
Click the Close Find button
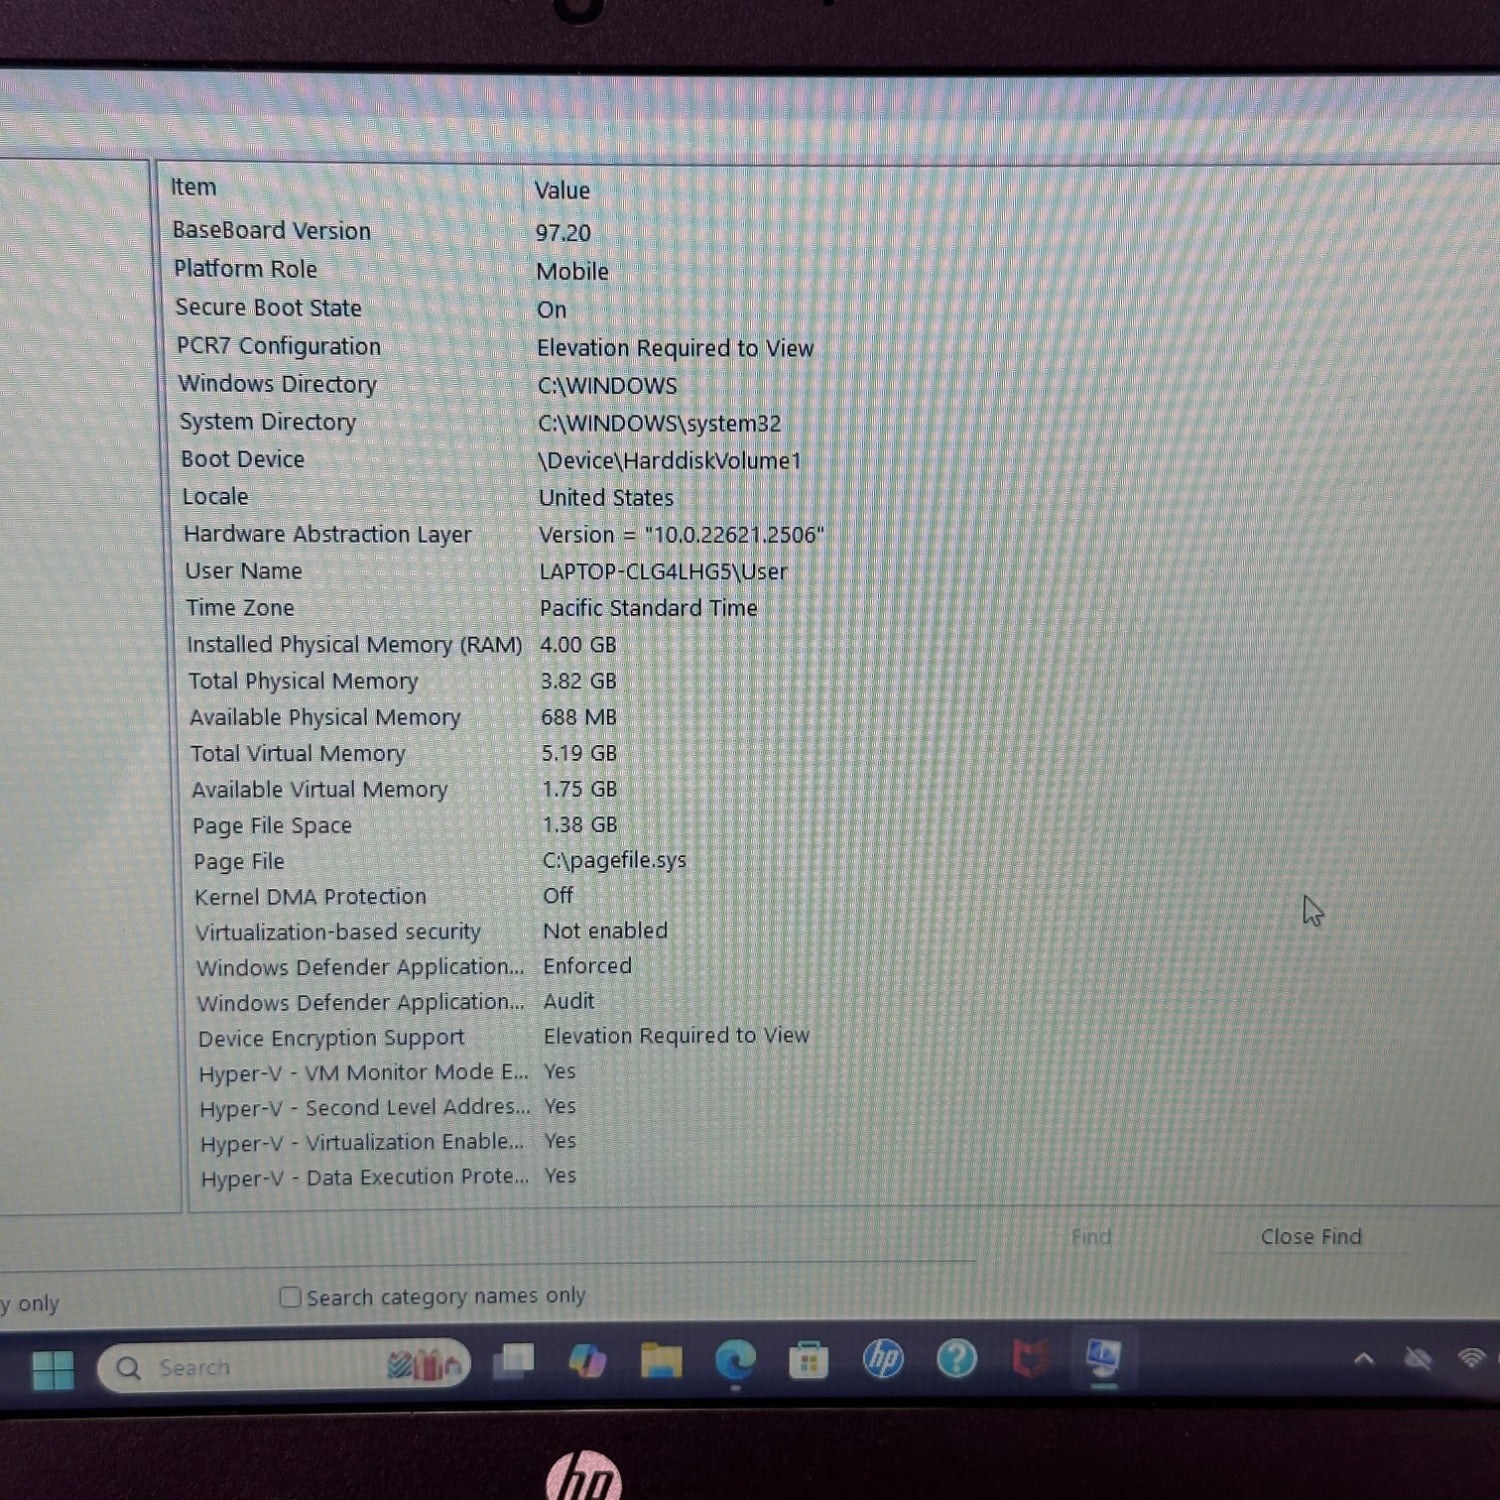(1310, 1237)
